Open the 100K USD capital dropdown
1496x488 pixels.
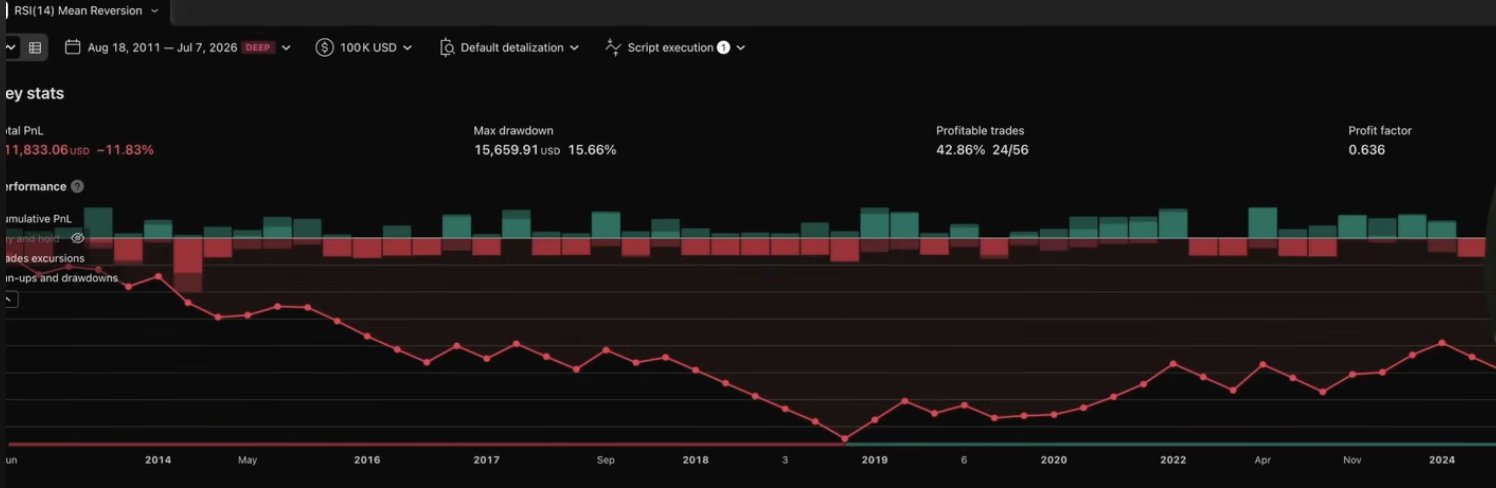pos(365,47)
